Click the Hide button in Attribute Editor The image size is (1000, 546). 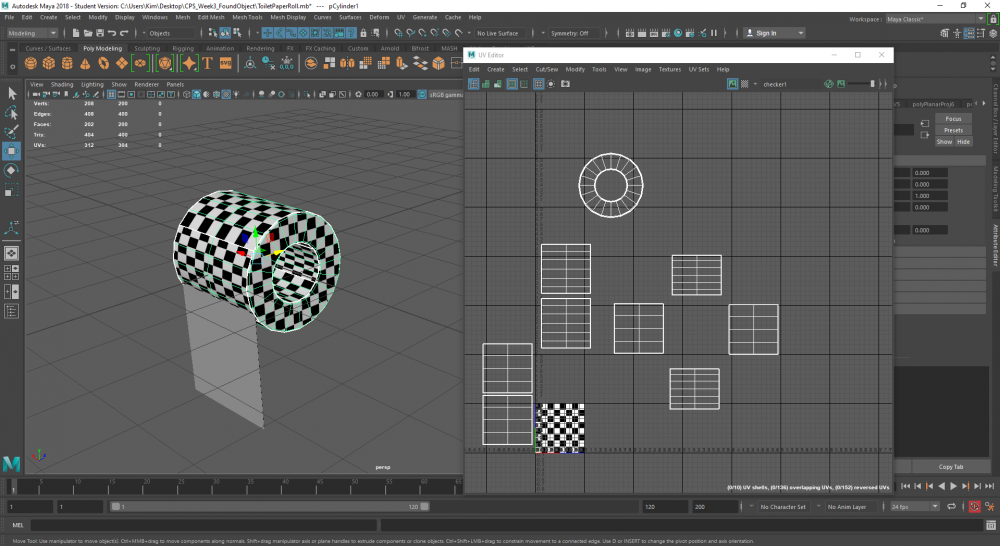point(963,142)
